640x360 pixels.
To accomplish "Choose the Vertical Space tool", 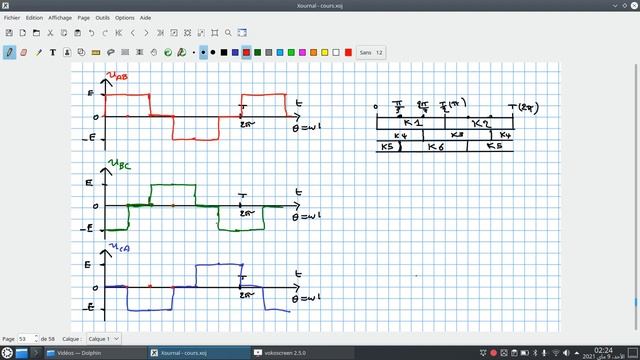I will click(x=140, y=52).
